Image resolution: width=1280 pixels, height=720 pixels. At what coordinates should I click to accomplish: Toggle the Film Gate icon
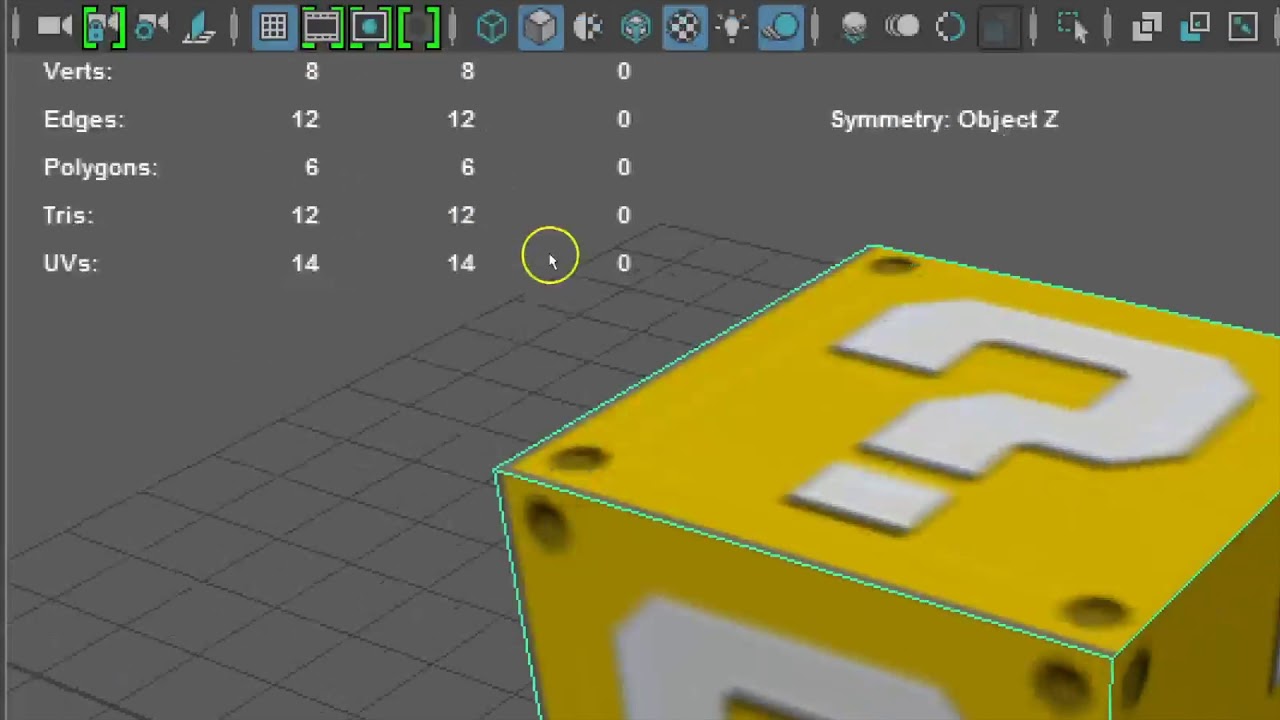321,27
